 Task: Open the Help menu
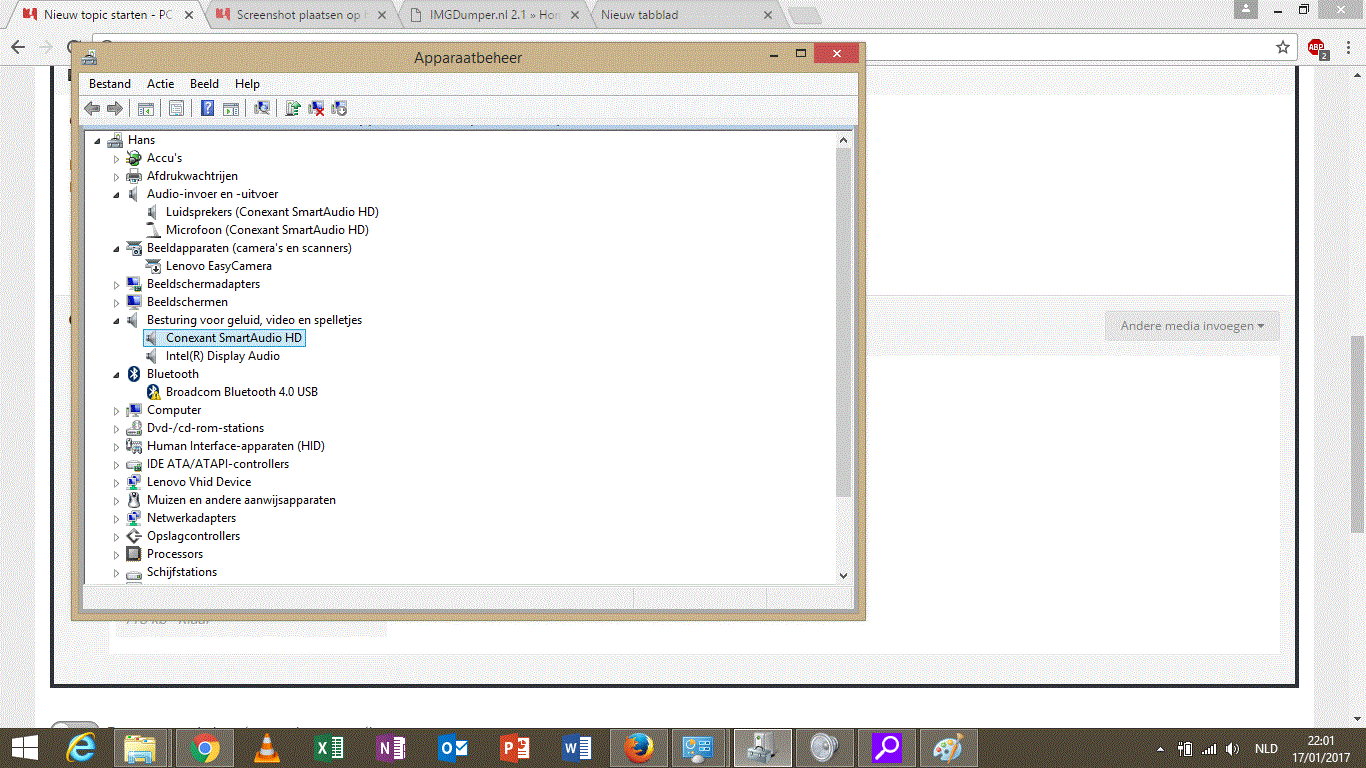pos(247,84)
